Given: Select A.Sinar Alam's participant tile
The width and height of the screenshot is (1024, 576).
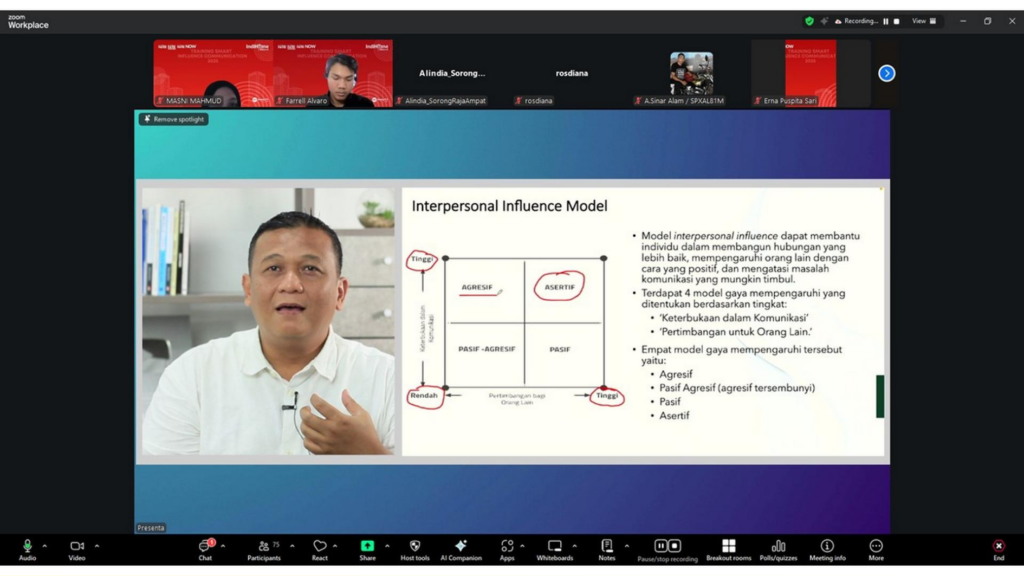Looking at the screenshot, I should point(691,73).
